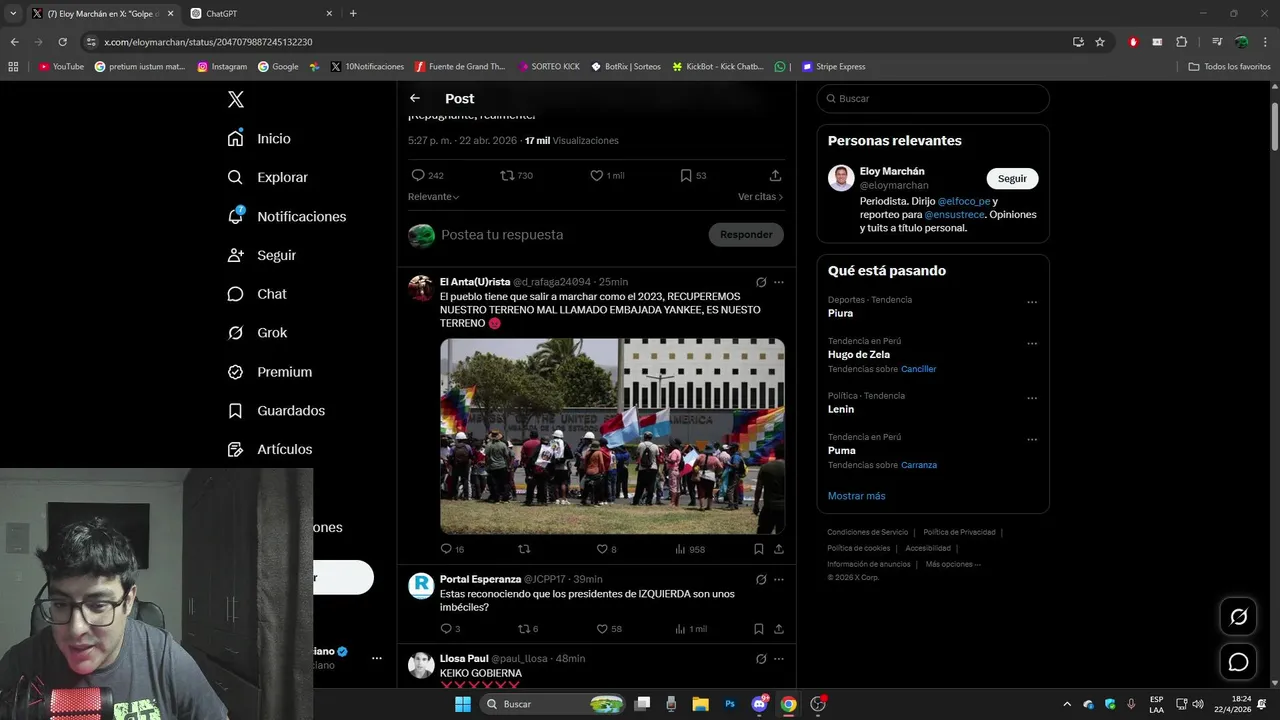Go to Inicio in the sidebar
1280x720 pixels.
(x=259, y=138)
